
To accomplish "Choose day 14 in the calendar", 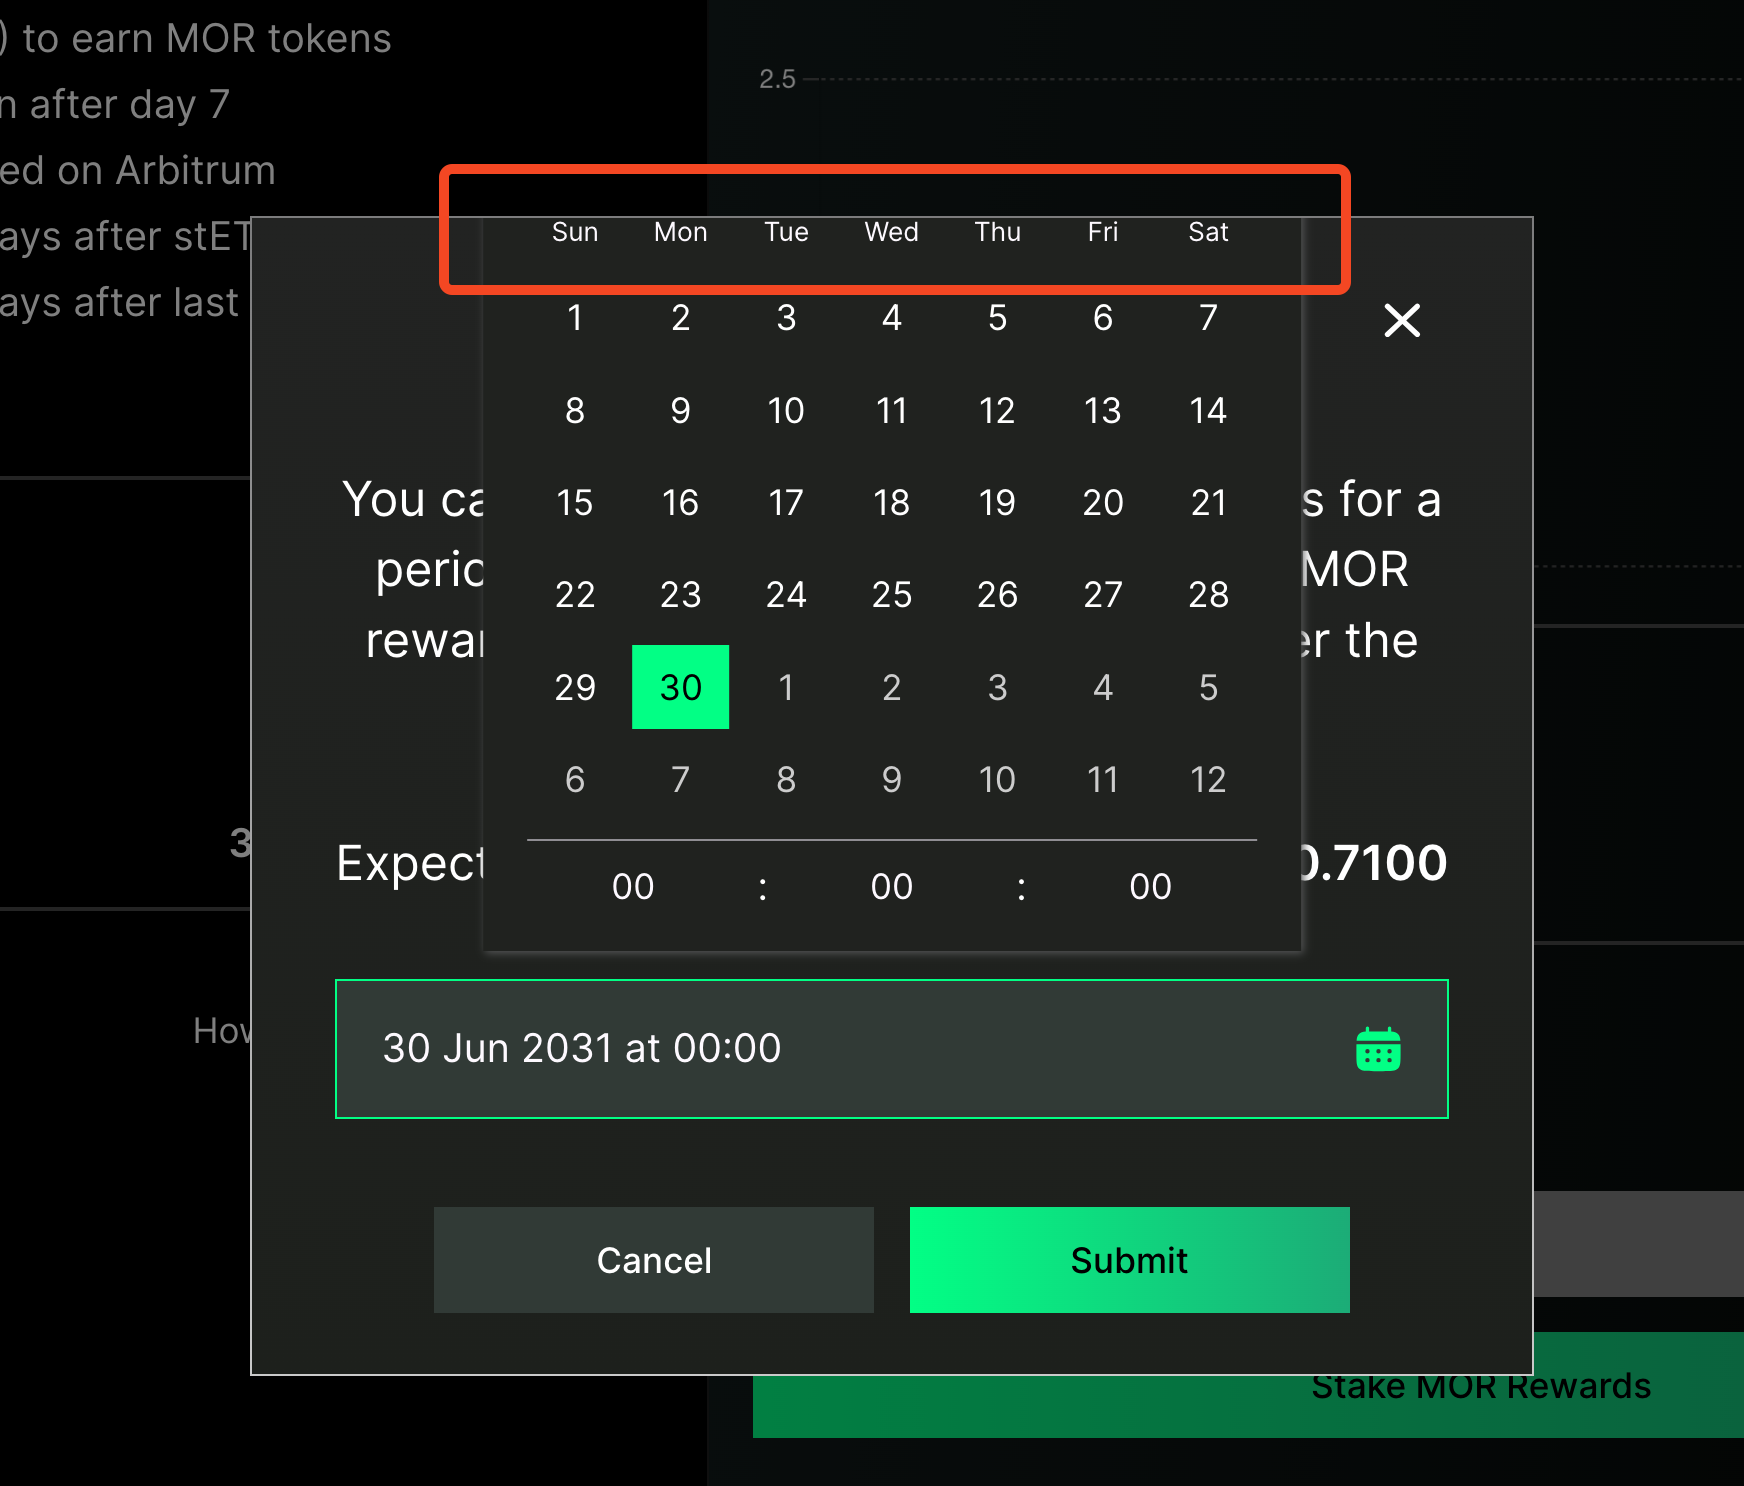I will 1208,410.
